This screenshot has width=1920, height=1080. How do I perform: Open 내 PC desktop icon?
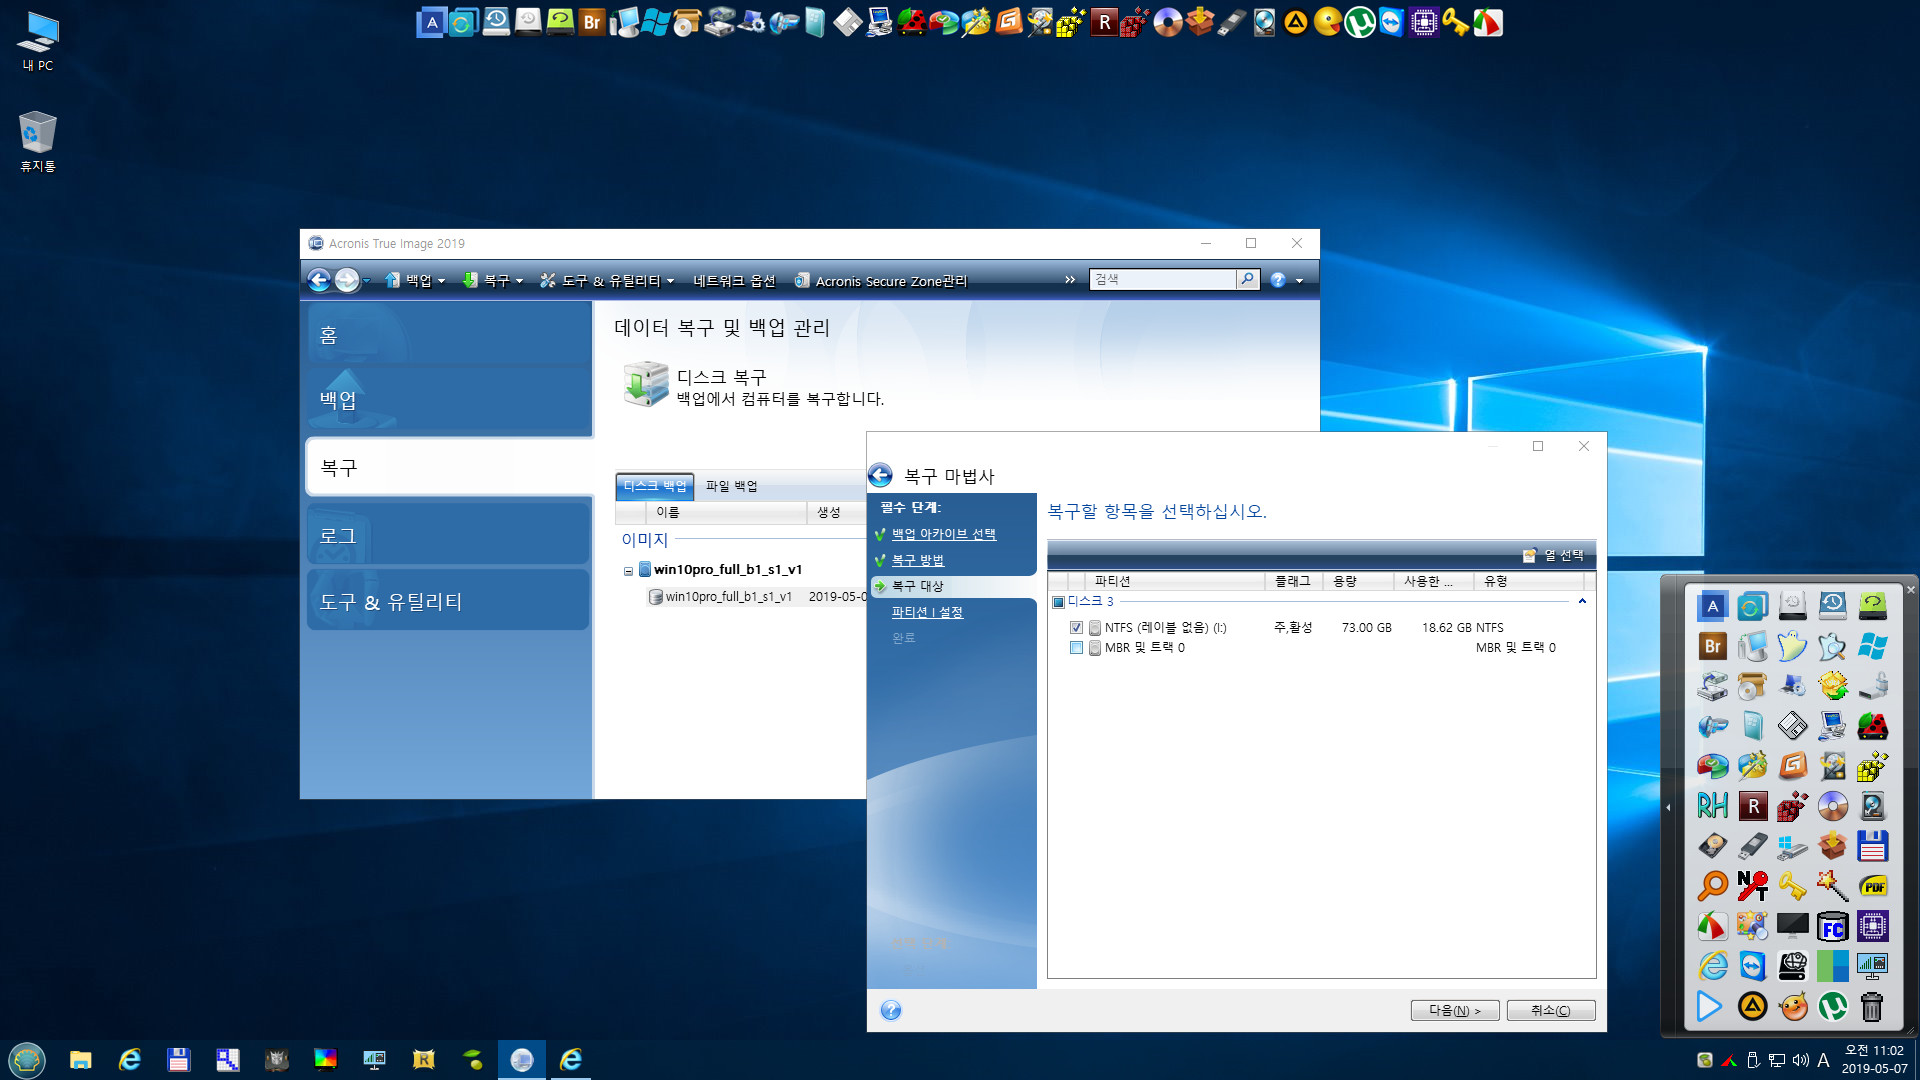click(x=38, y=41)
